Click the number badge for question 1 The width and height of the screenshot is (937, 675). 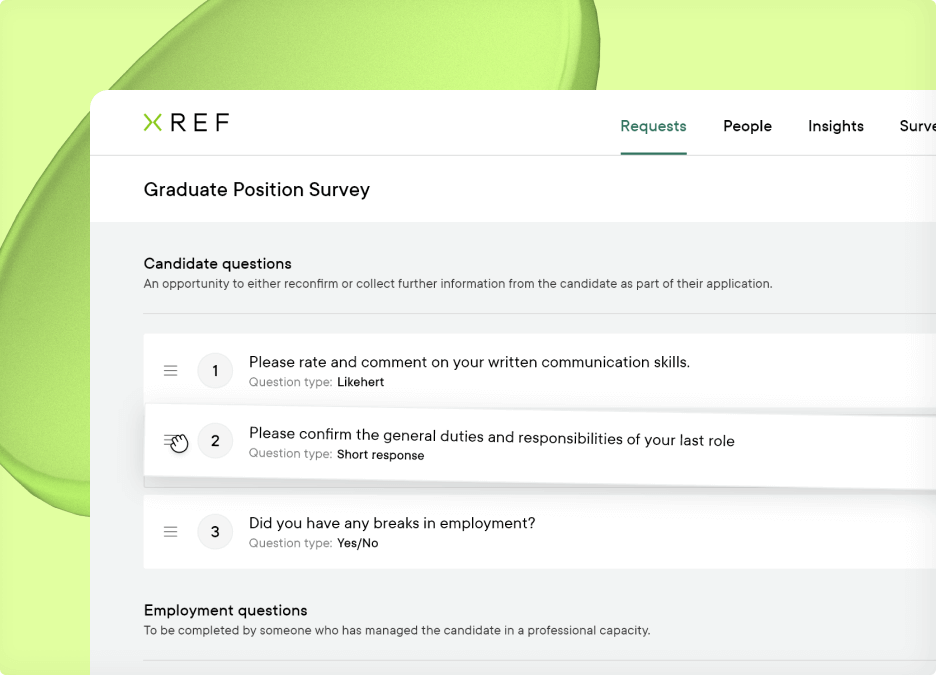coord(215,370)
